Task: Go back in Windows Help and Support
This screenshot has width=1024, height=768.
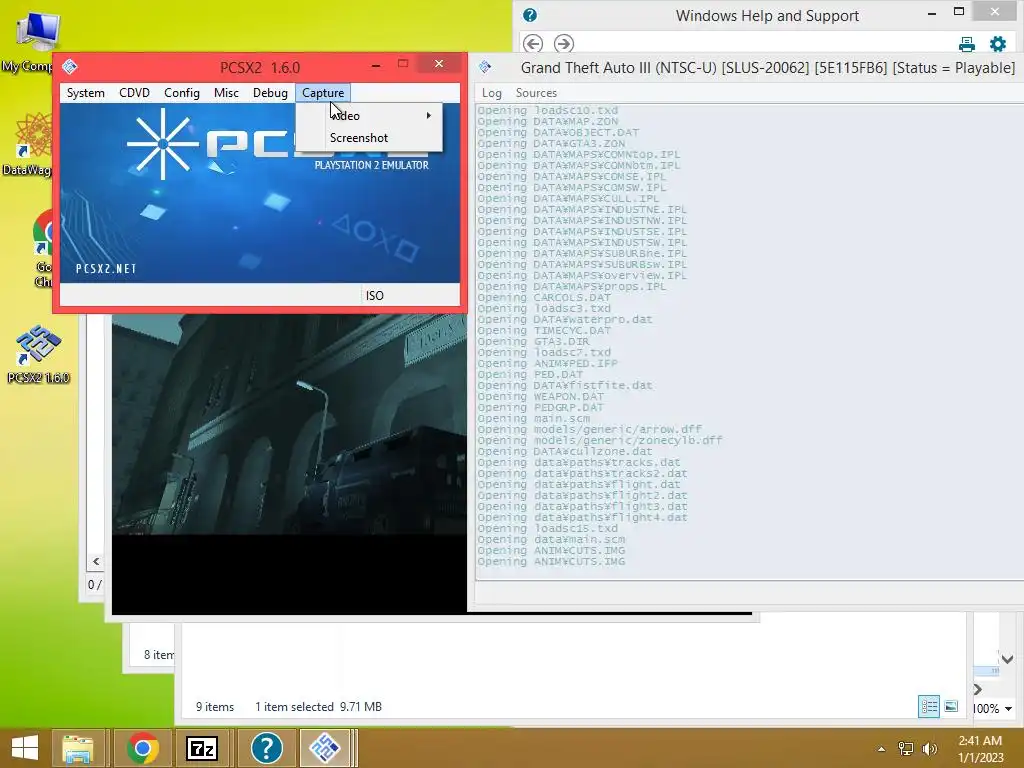Action: click(533, 44)
